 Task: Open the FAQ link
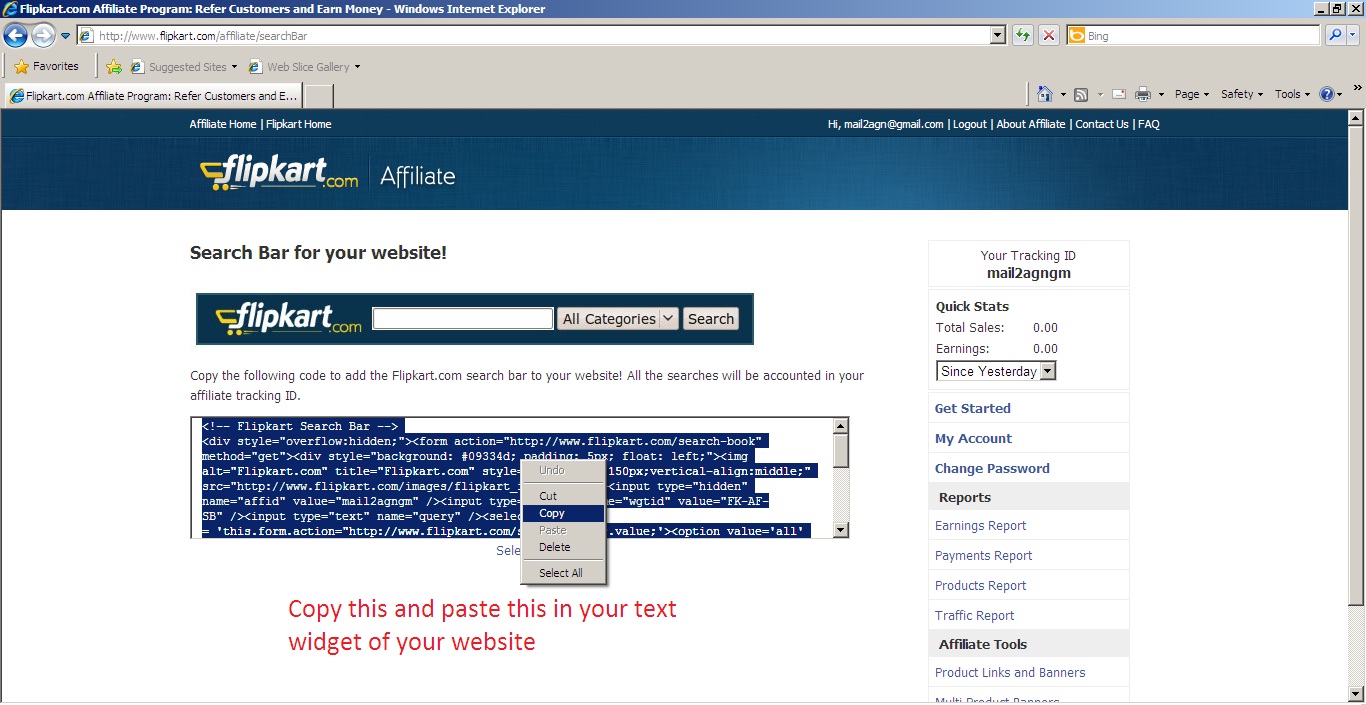tap(1149, 124)
